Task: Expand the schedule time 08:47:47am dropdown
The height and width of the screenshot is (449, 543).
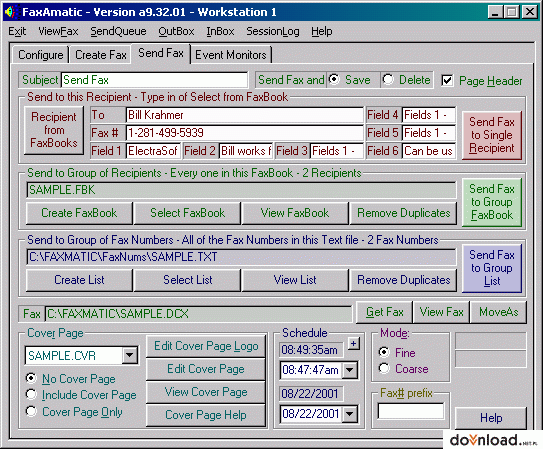Action: (350, 370)
